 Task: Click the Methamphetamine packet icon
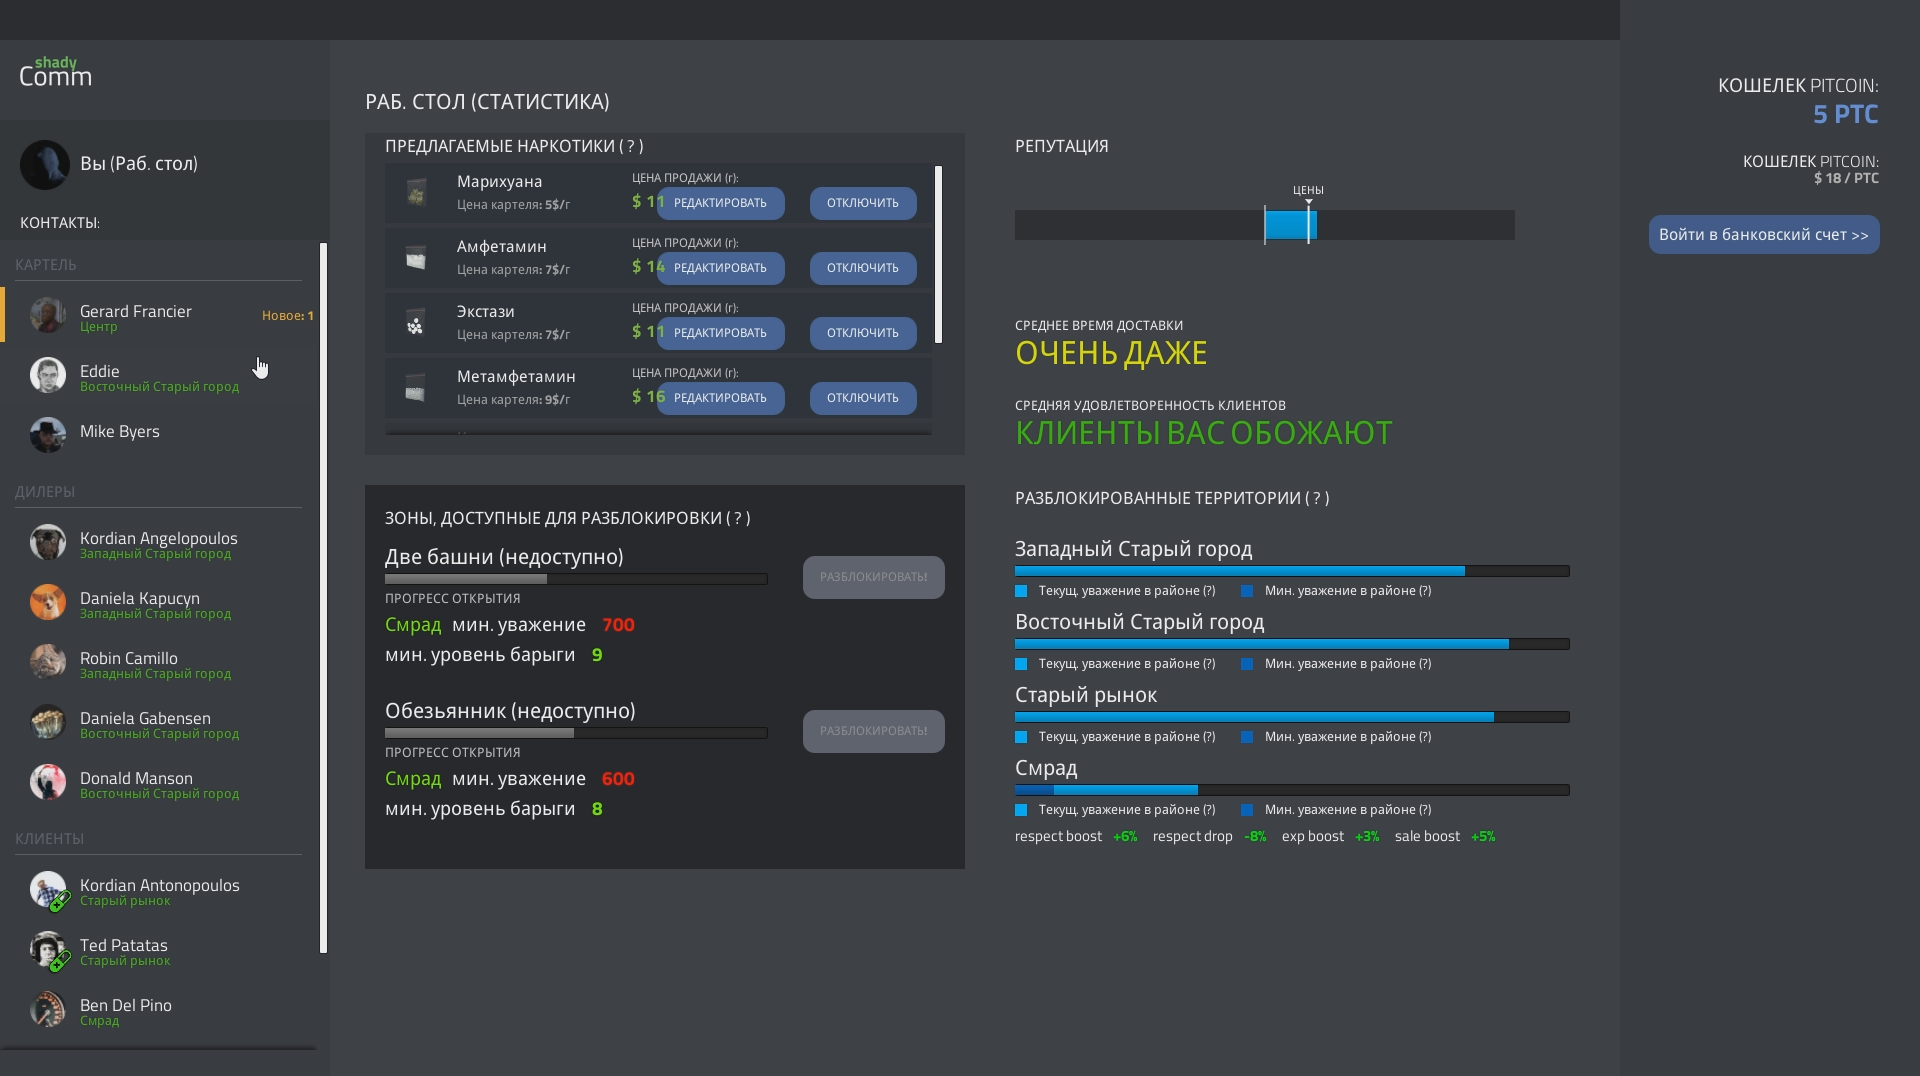click(x=416, y=389)
